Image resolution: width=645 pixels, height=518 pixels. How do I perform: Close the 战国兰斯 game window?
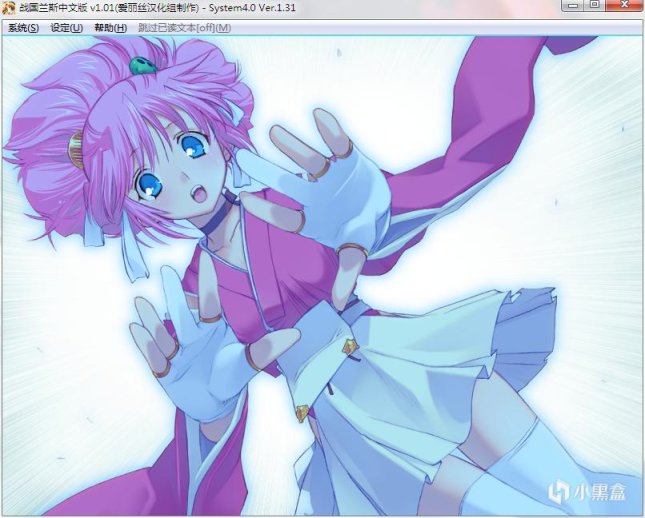[624, 5]
